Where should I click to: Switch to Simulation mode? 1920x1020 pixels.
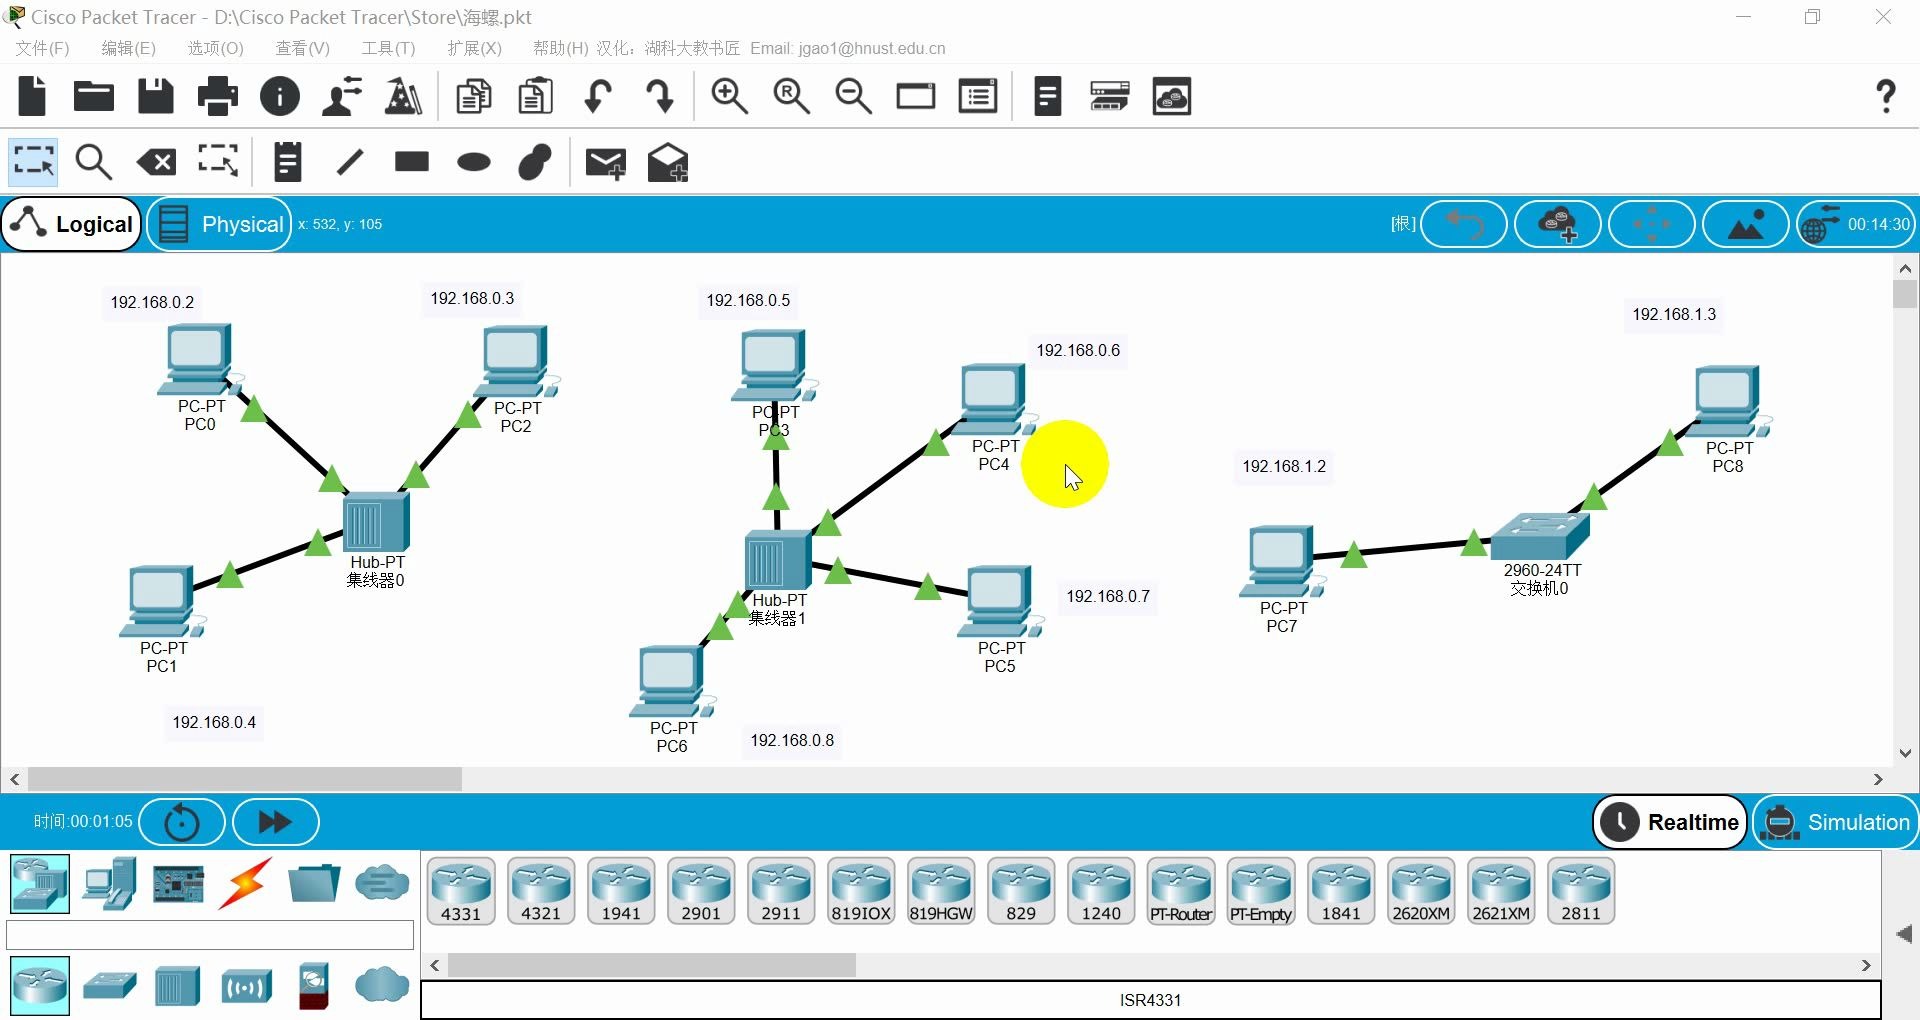[x=1837, y=821]
